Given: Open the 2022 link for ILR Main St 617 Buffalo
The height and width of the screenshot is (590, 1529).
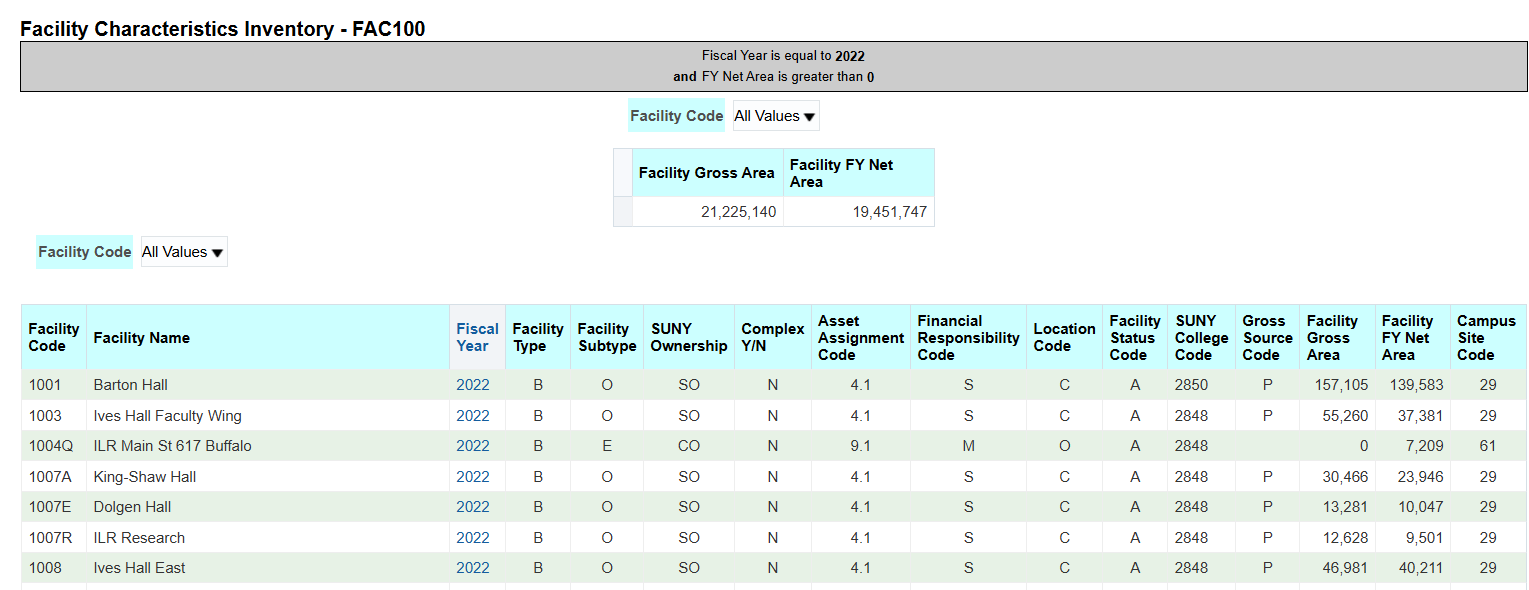Looking at the screenshot, I should pyautogui.click(x=472, y=445).
